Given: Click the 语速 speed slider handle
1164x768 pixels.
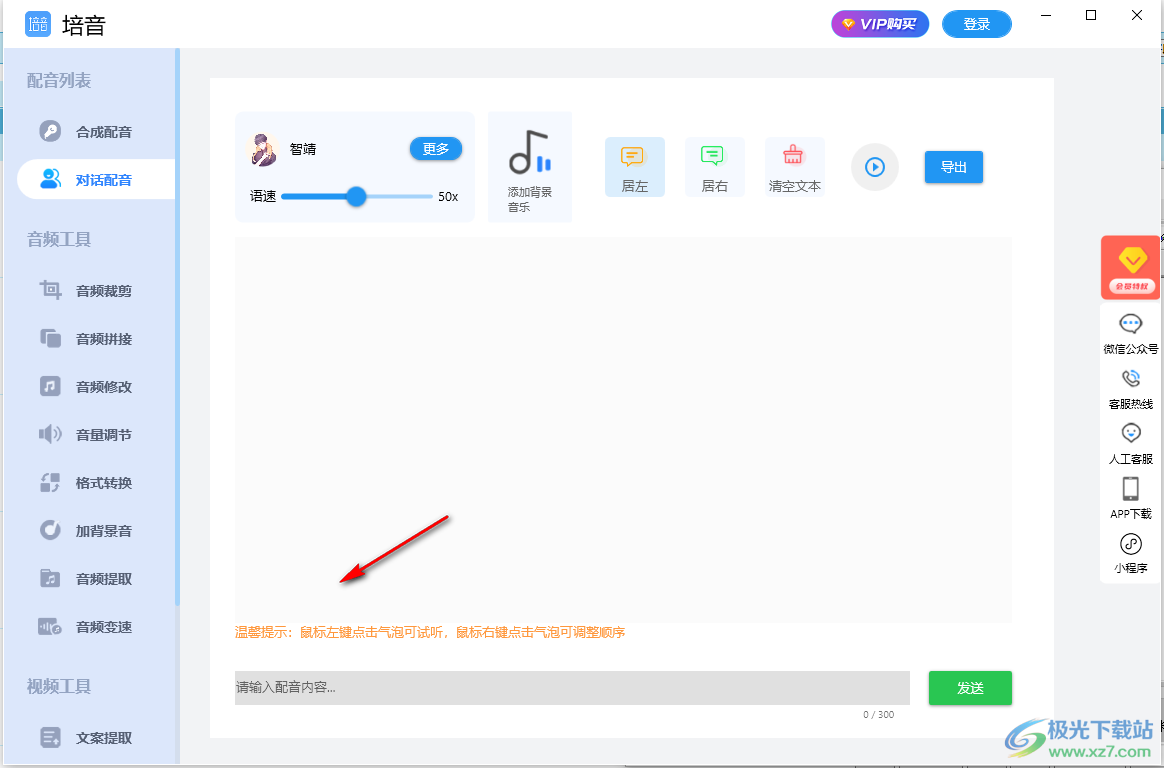Looking at the screenshot, I should click(x=356, y=197).
